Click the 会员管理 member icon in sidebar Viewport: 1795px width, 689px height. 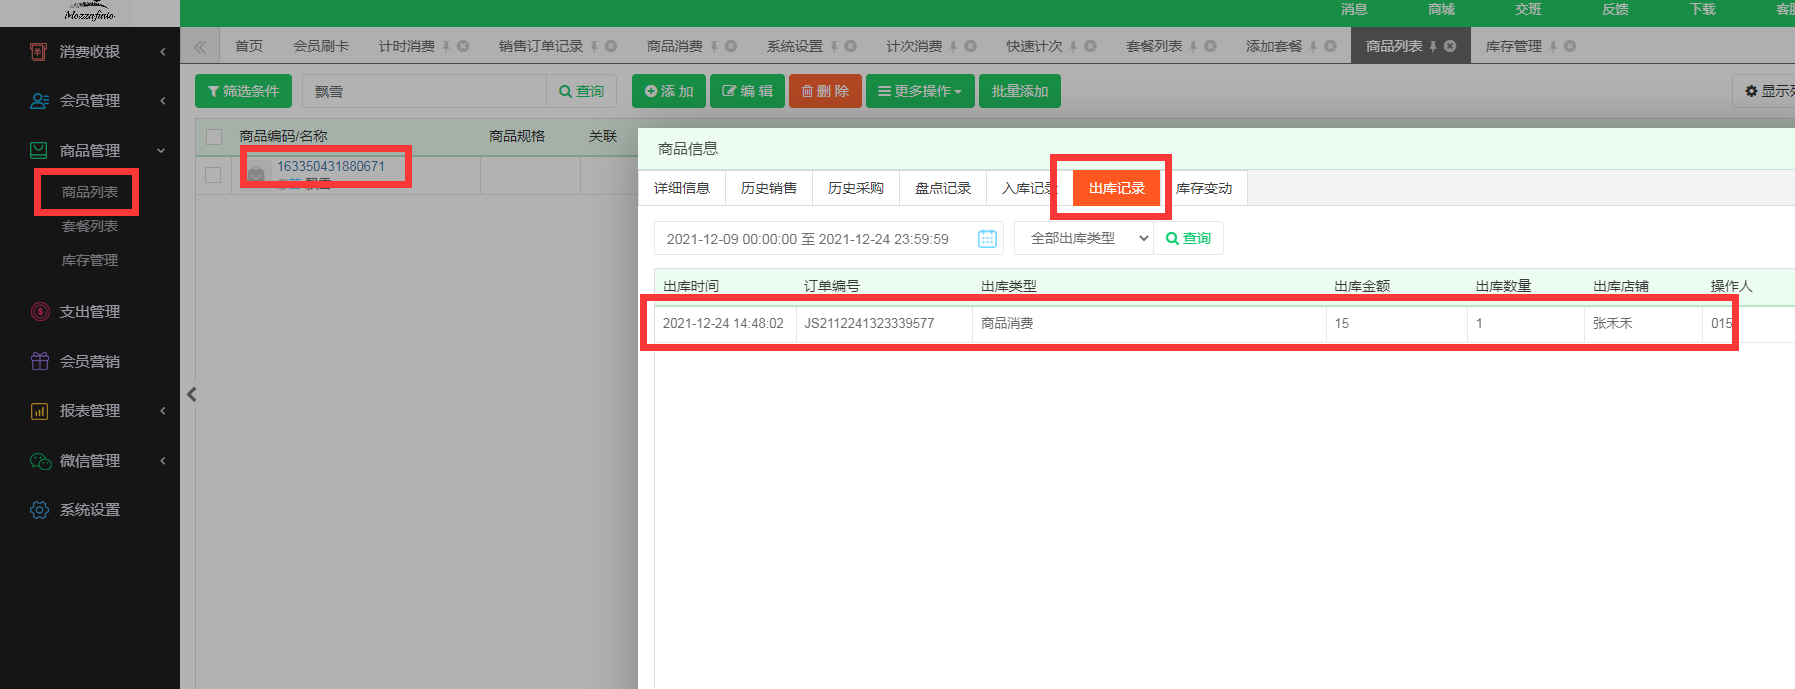tap(39, 101)
